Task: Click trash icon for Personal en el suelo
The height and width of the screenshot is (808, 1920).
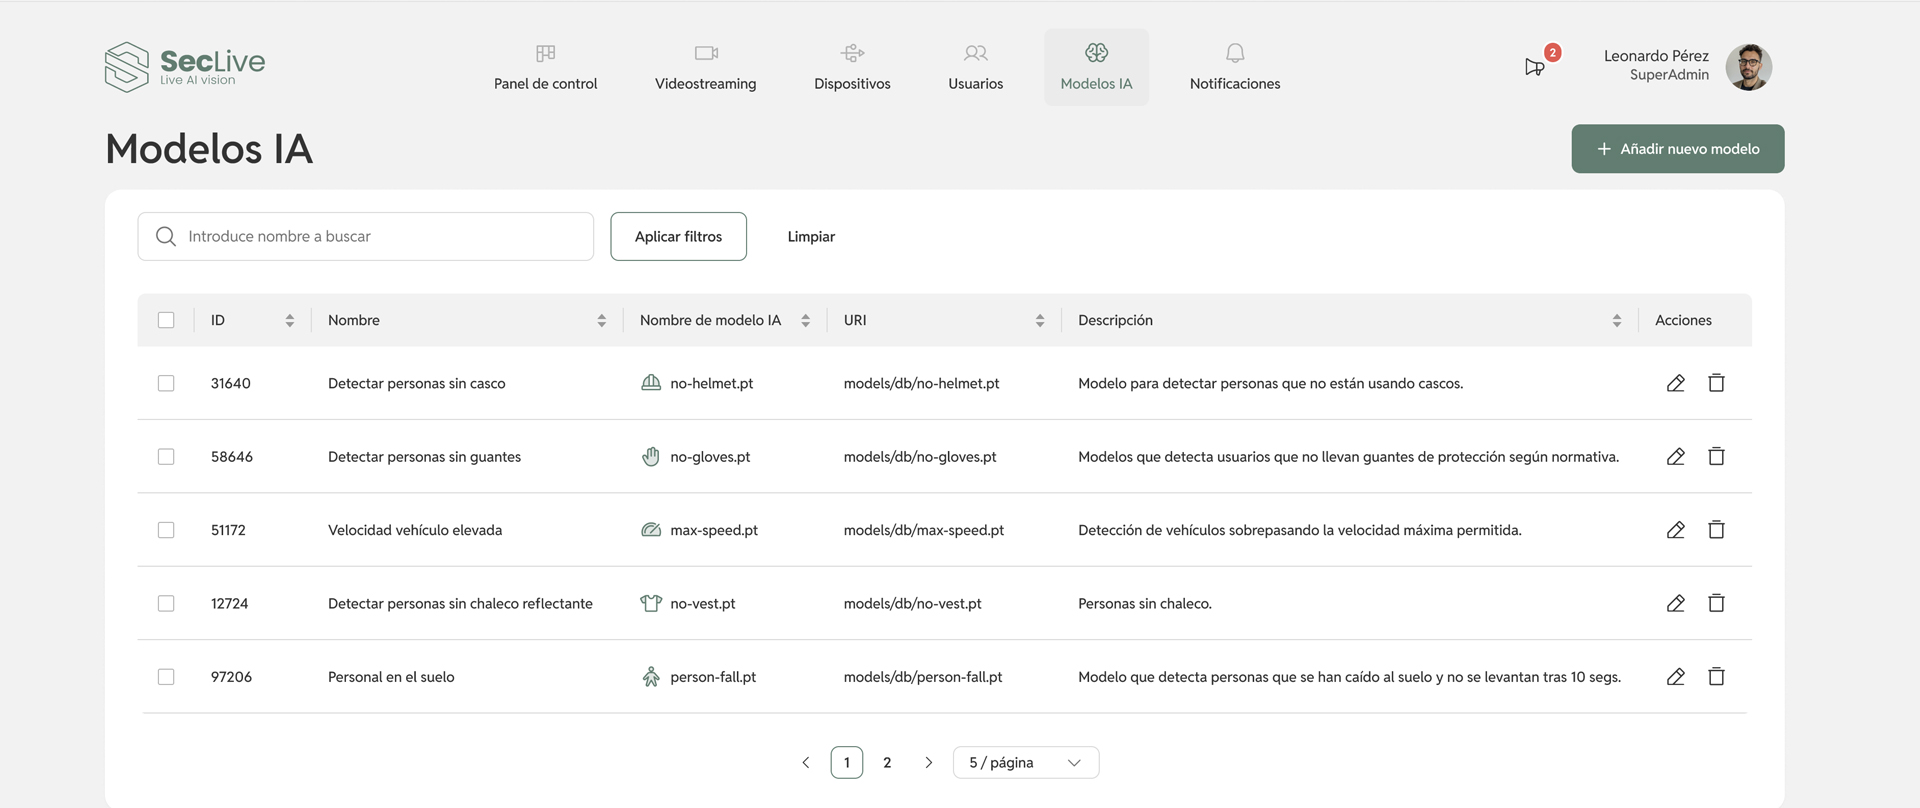Action: pyautogui.click(x=1716, y=677)
